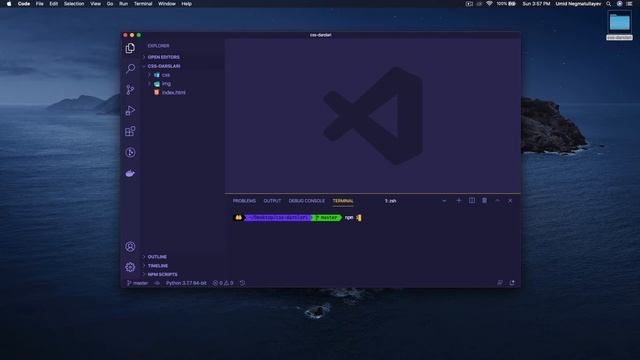
Task: Open the Terminal menu in menu bar
Action: tap(143, 4)
